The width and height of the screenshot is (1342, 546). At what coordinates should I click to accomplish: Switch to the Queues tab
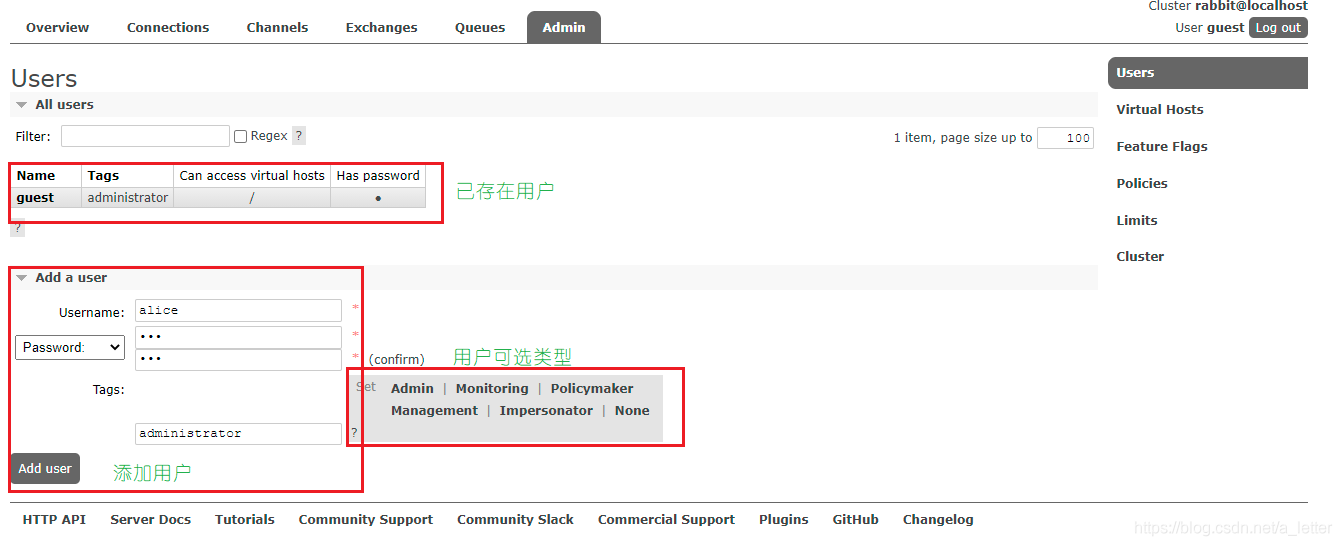pos(480,27)
